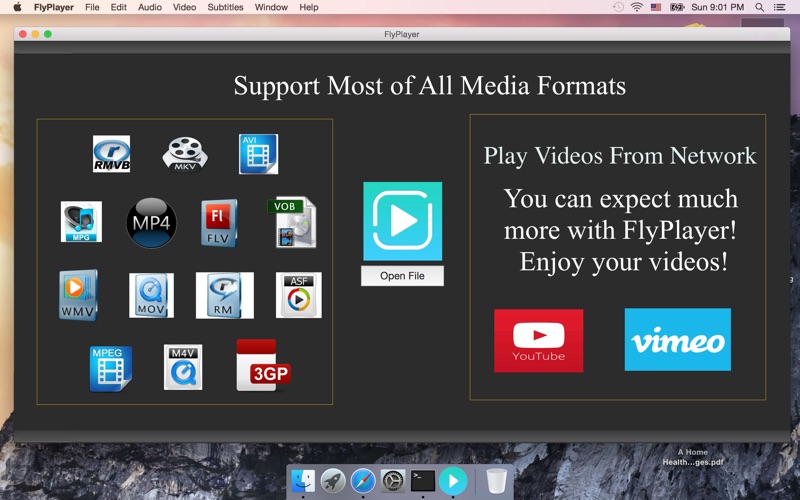The image size is (800, 500).
Task: Click the AVI file icon
Action: (259, 154)
